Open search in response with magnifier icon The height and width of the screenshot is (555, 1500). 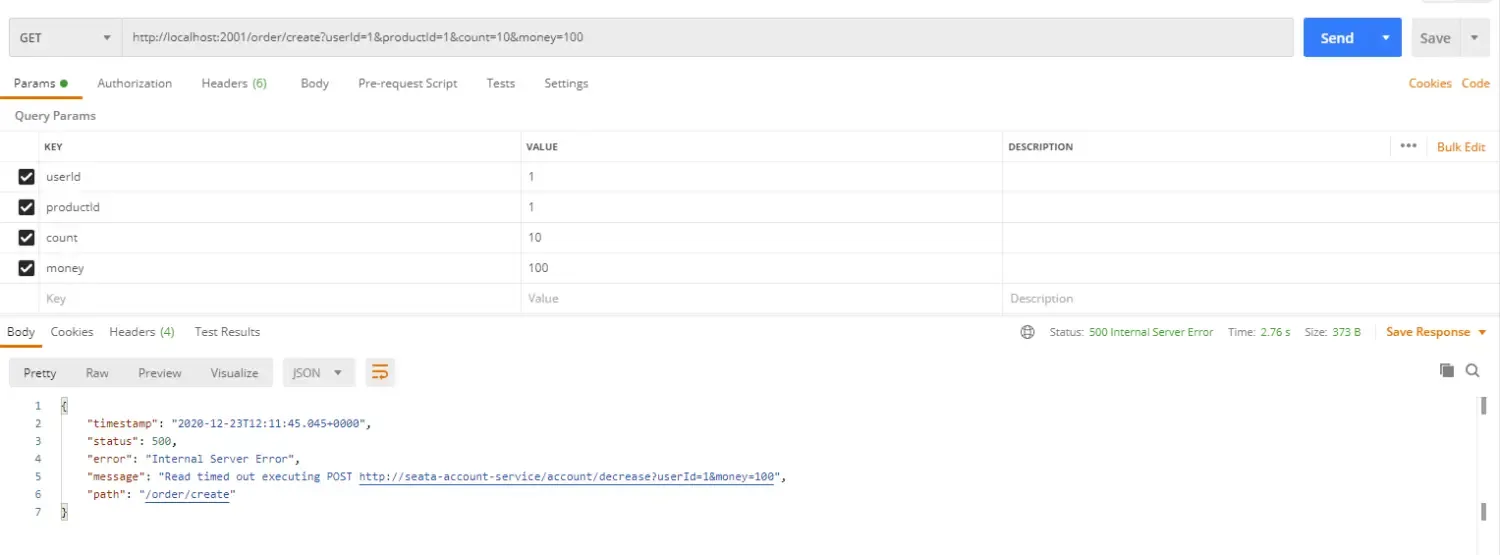click(1473, 370)
